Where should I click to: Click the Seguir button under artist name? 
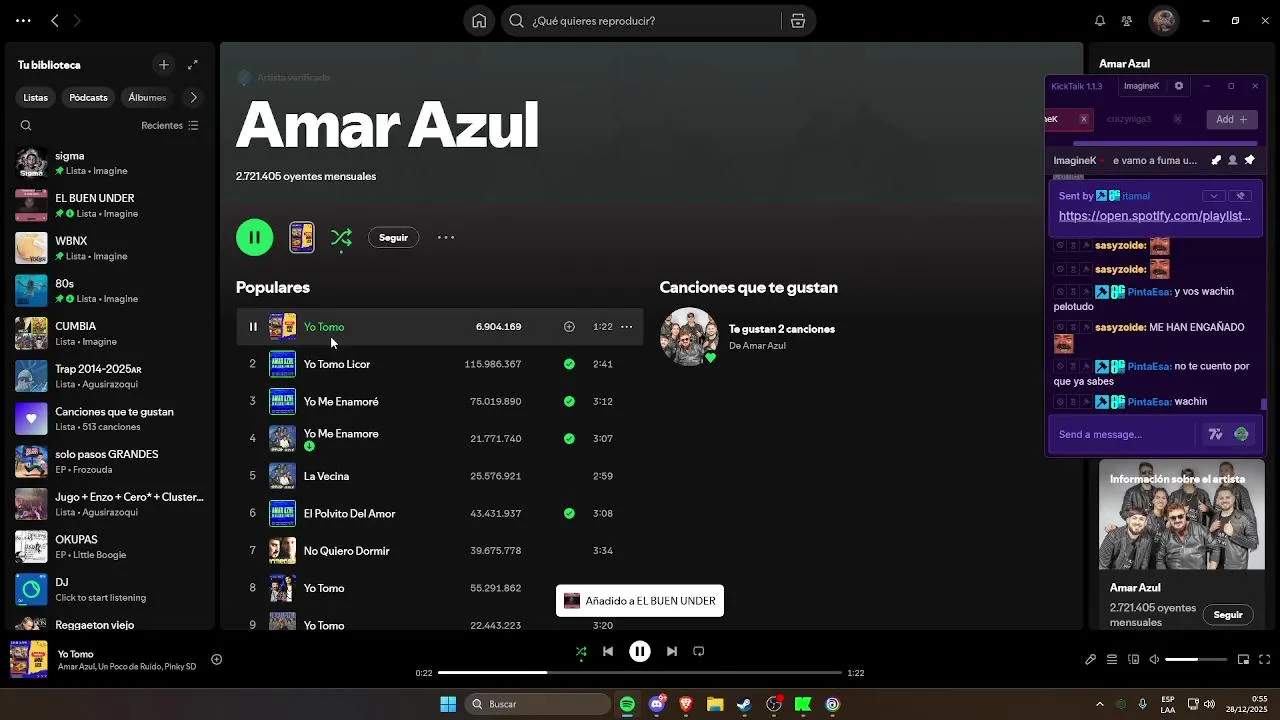click(393, 238)
